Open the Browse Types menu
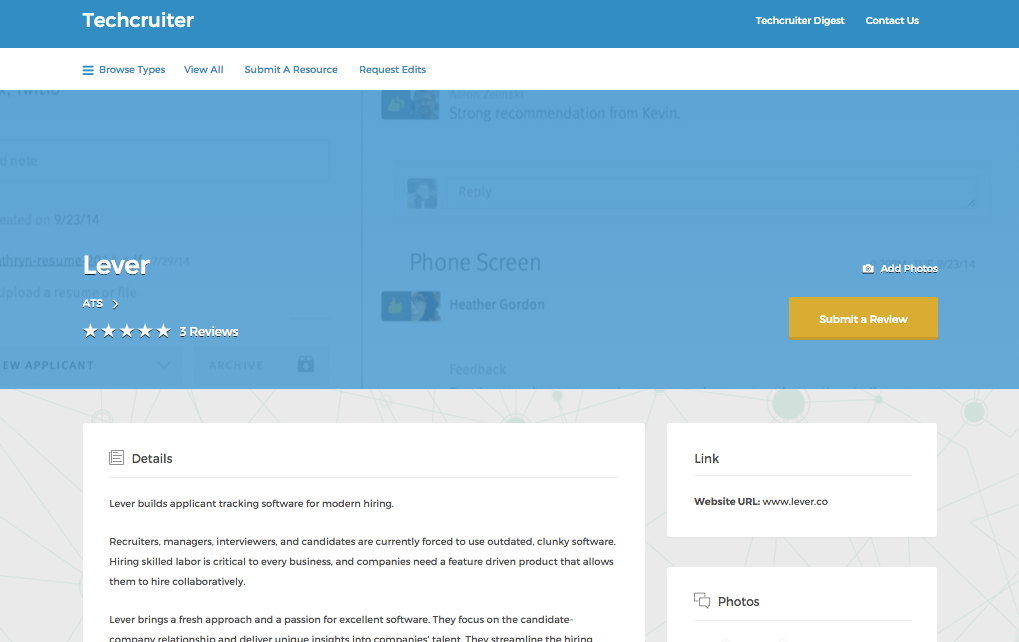 132,70
